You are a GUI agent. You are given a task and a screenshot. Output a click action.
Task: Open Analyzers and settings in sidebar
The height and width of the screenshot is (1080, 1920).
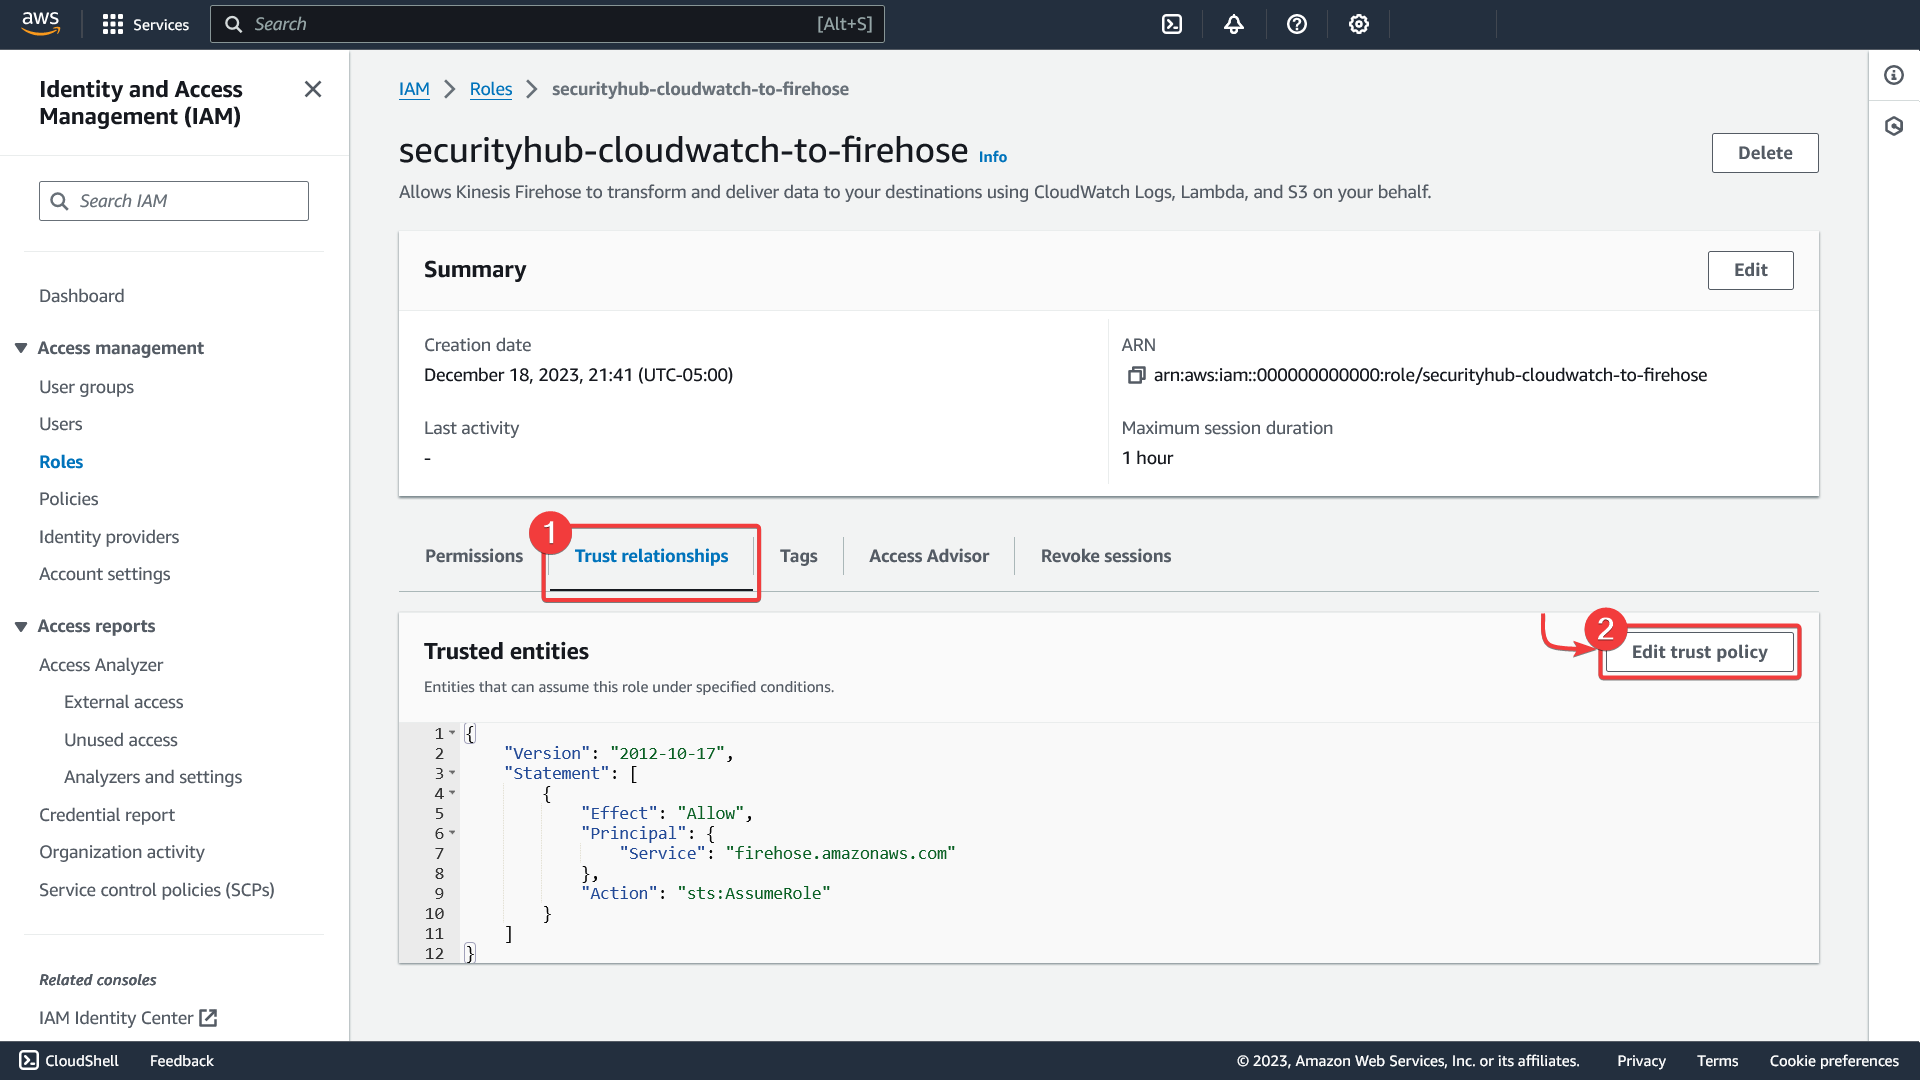click(x=153, y=777)
